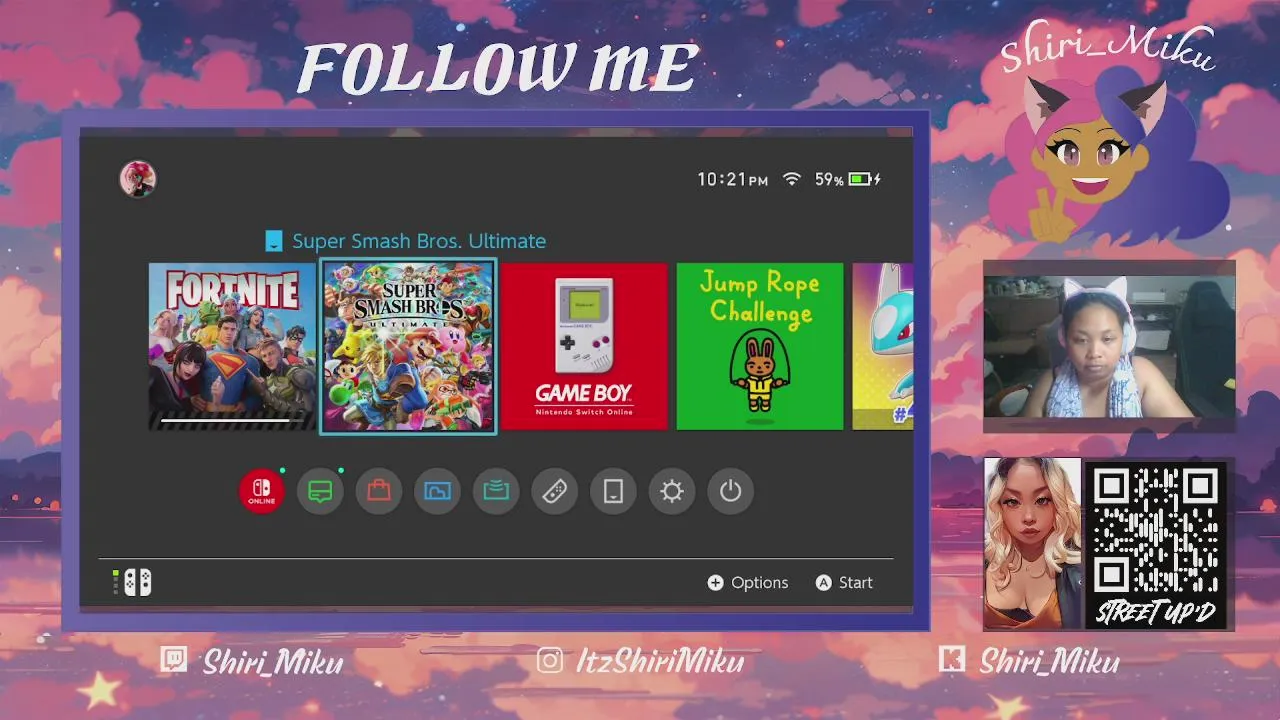
Task: Click the ItzShiriMiku Instagram handle text
Action: point(660,661)
